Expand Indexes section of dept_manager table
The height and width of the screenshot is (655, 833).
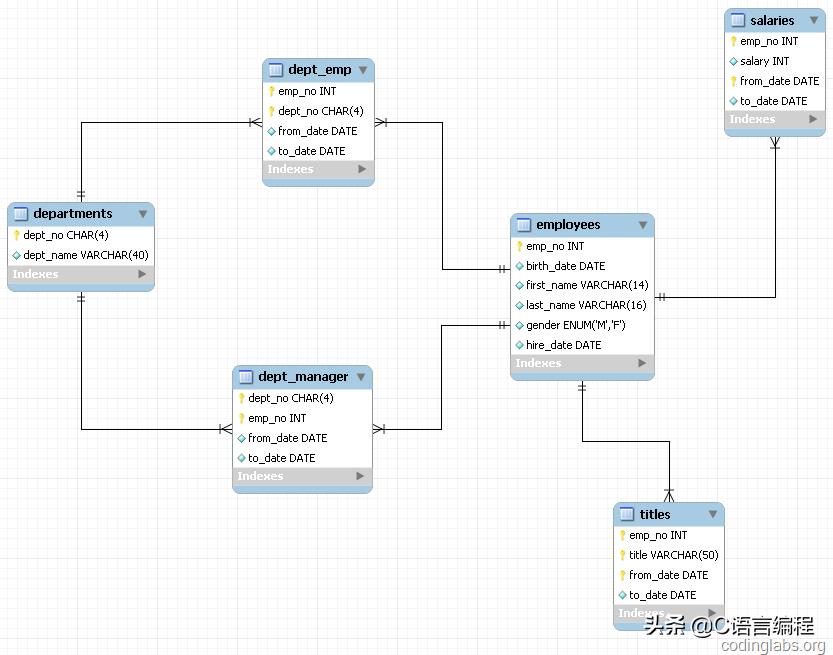360,476
